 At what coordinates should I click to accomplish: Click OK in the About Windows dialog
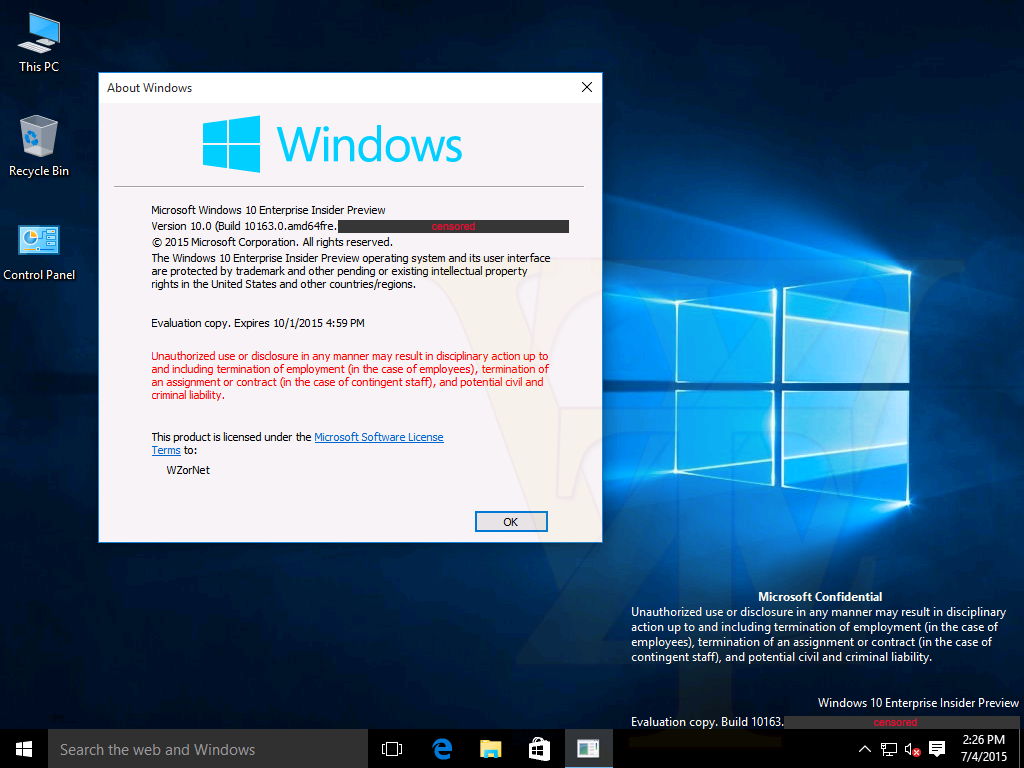click(x=511, y=522)
